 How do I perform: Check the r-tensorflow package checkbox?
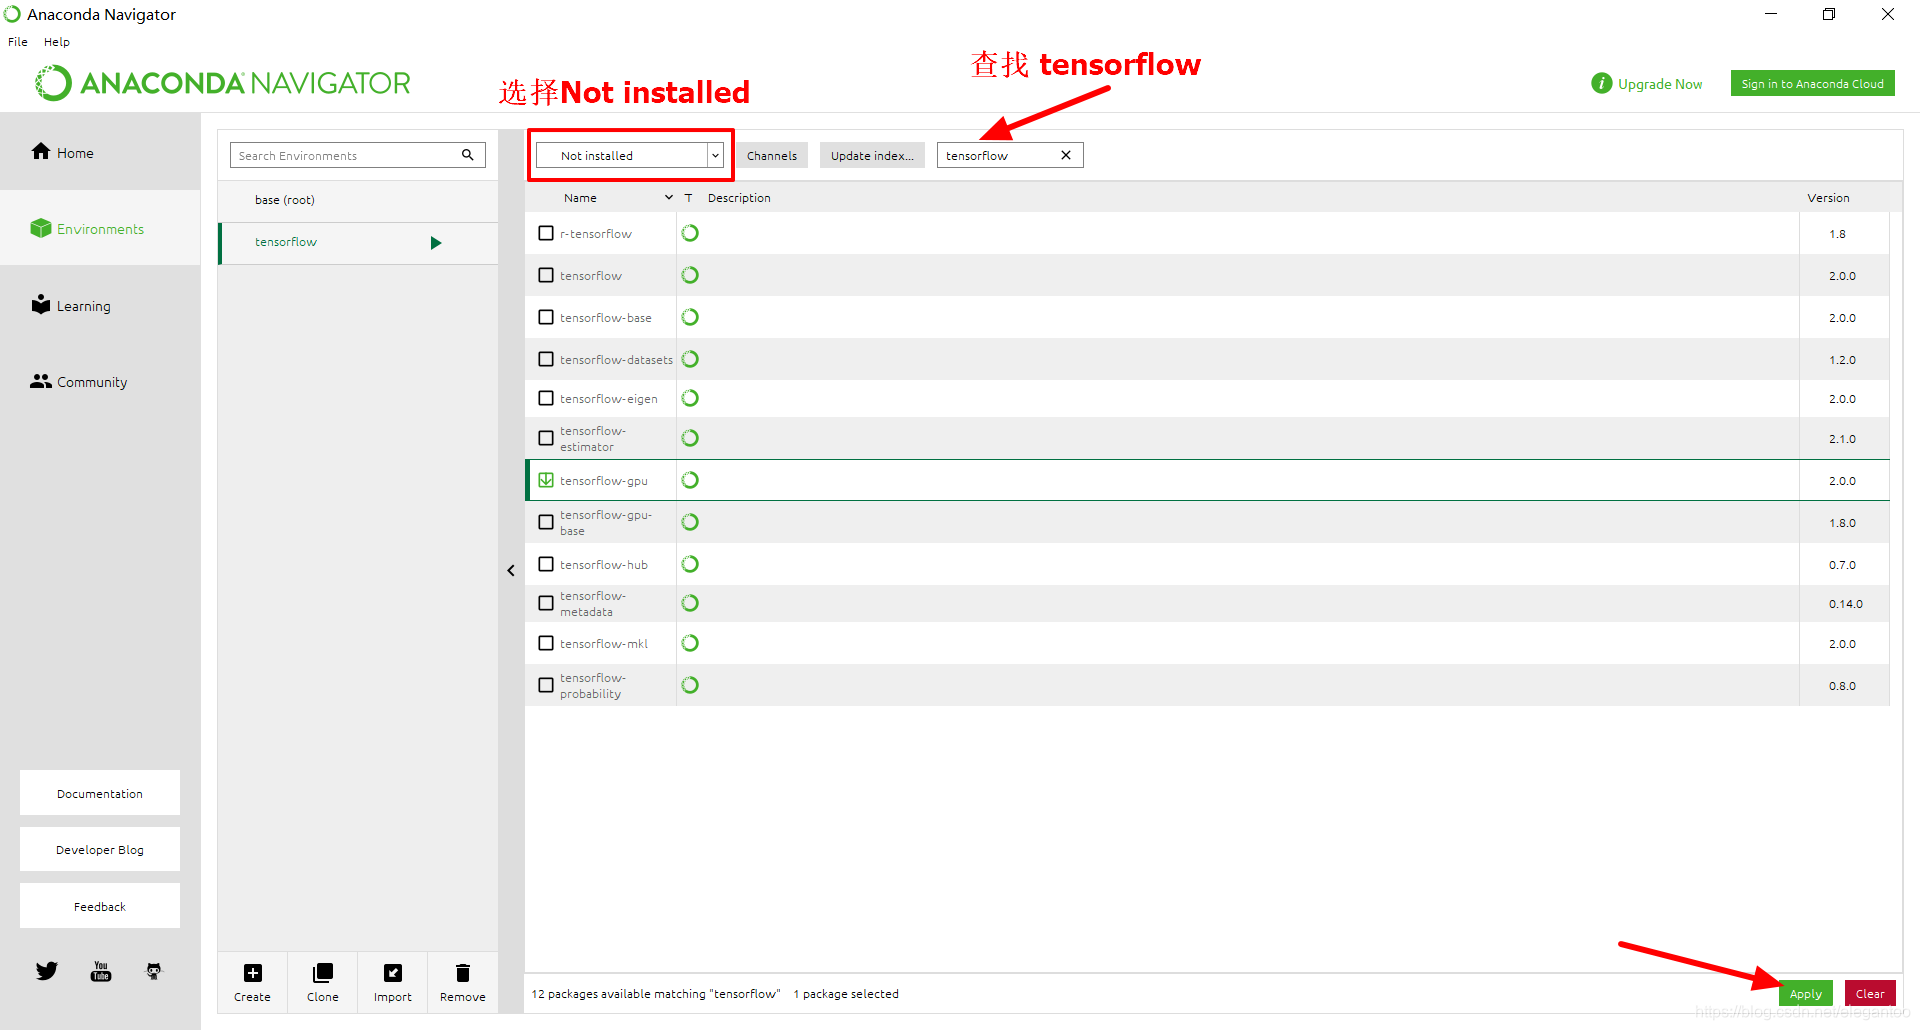(x=546, y=233)
